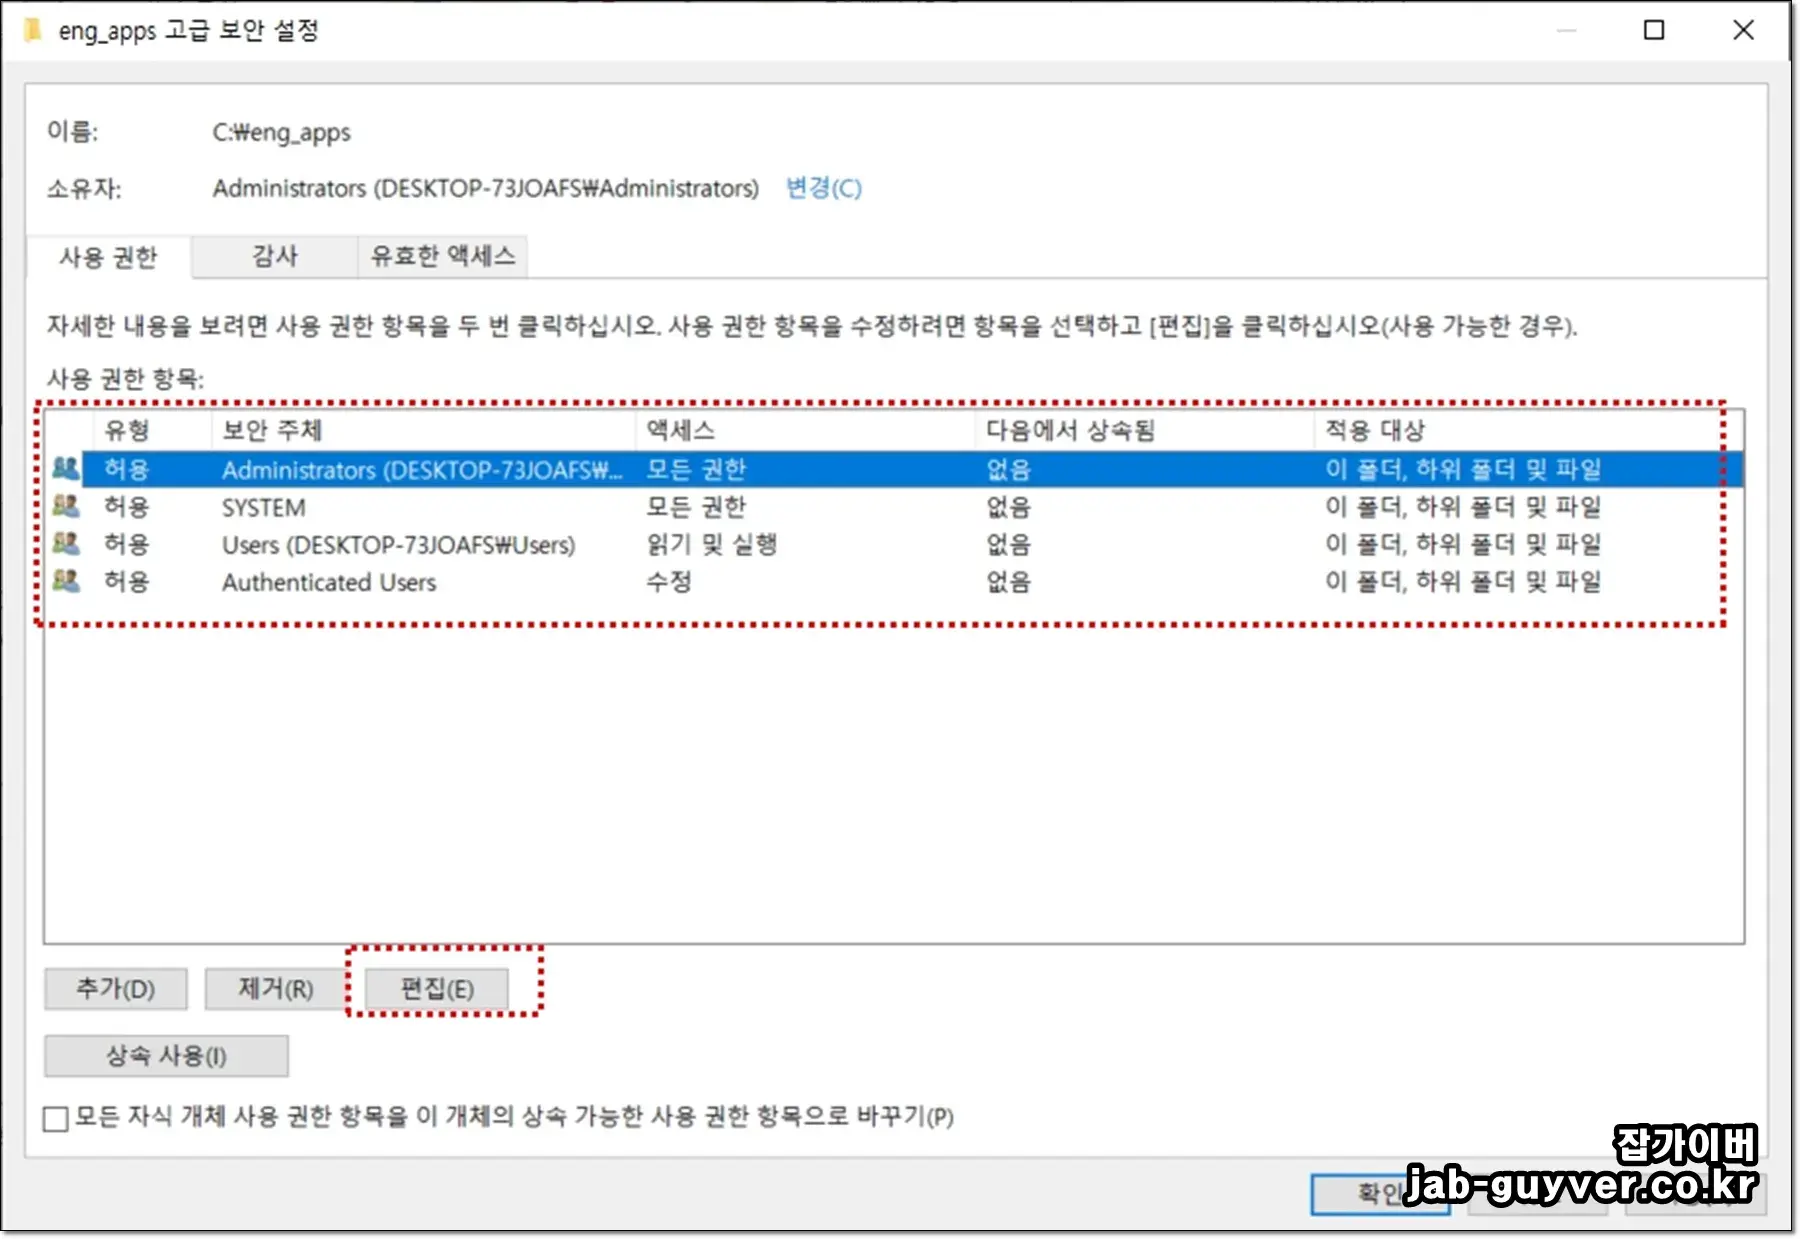
Task: Click the 변경(C) link to change owner
Action: tap(822, 188)
